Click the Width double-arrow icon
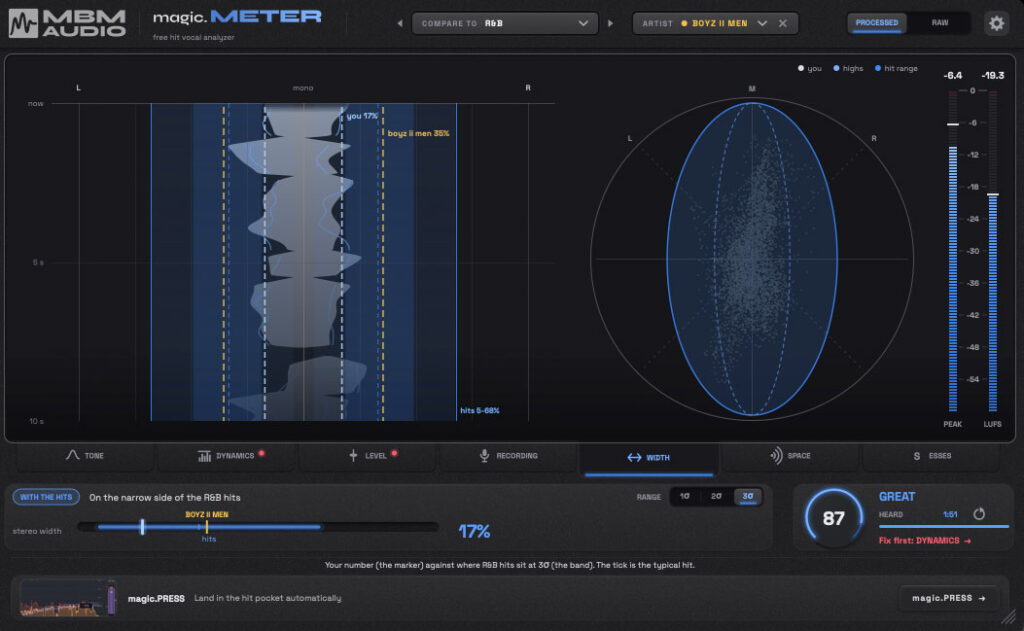This screenshot has height=631, width=1024. click(x=634, y=458)
